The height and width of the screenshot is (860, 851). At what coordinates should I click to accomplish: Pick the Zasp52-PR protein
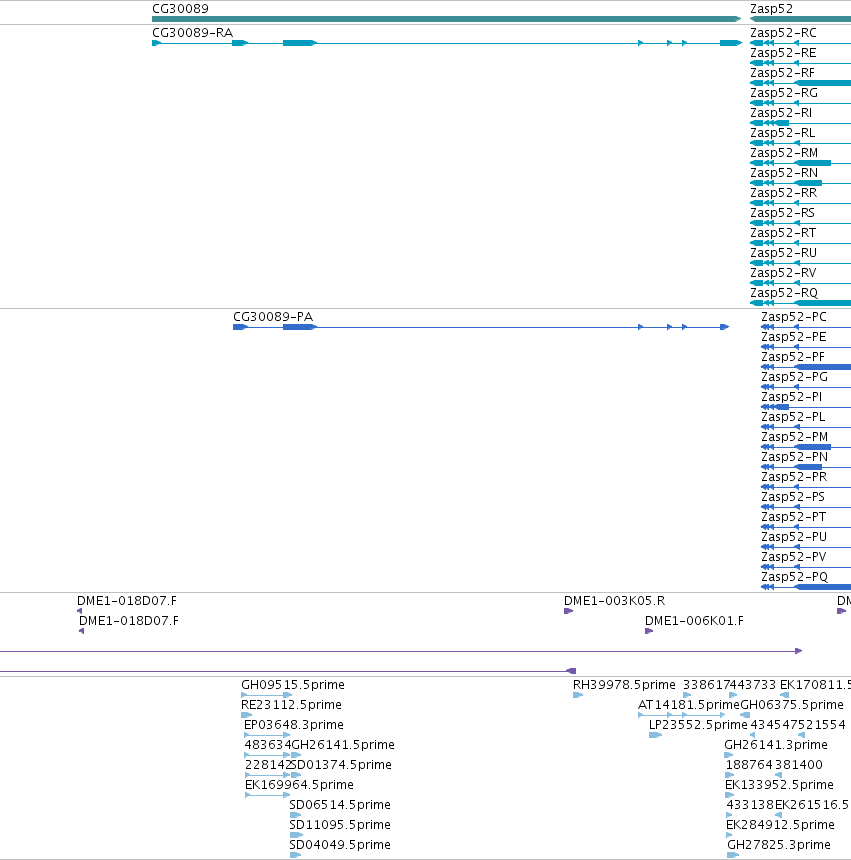click(x=794, y=477)
